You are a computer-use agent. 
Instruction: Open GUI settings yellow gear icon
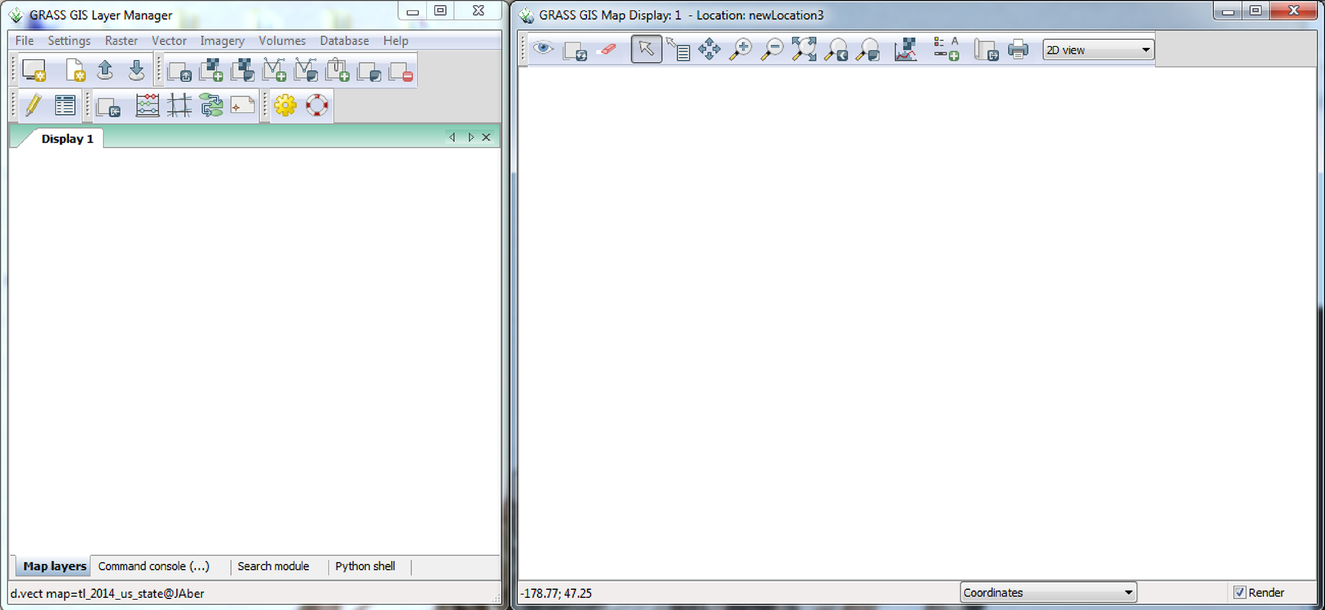point(285,105)
